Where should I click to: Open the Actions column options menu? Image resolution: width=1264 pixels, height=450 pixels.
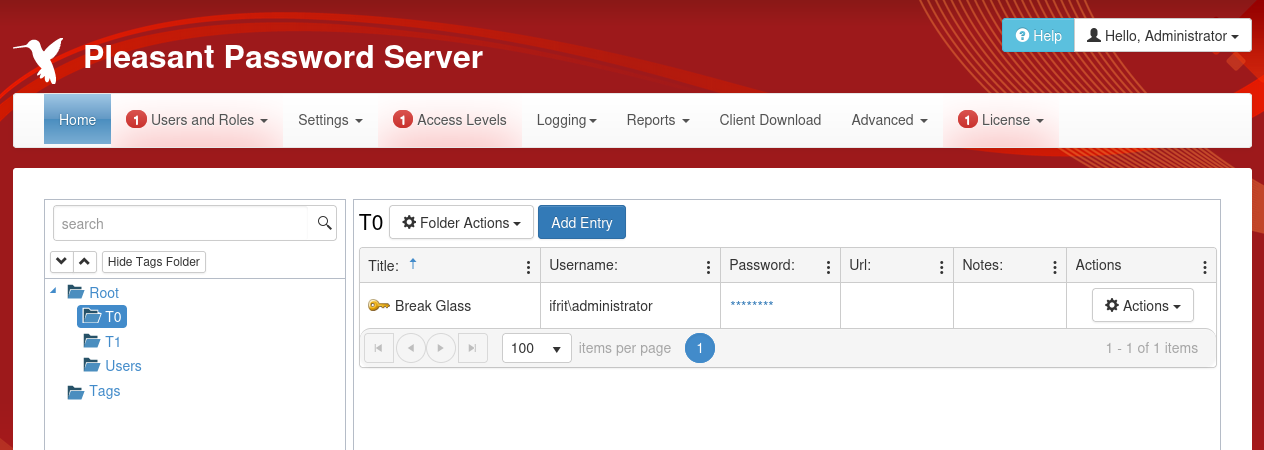(1205, 267)
